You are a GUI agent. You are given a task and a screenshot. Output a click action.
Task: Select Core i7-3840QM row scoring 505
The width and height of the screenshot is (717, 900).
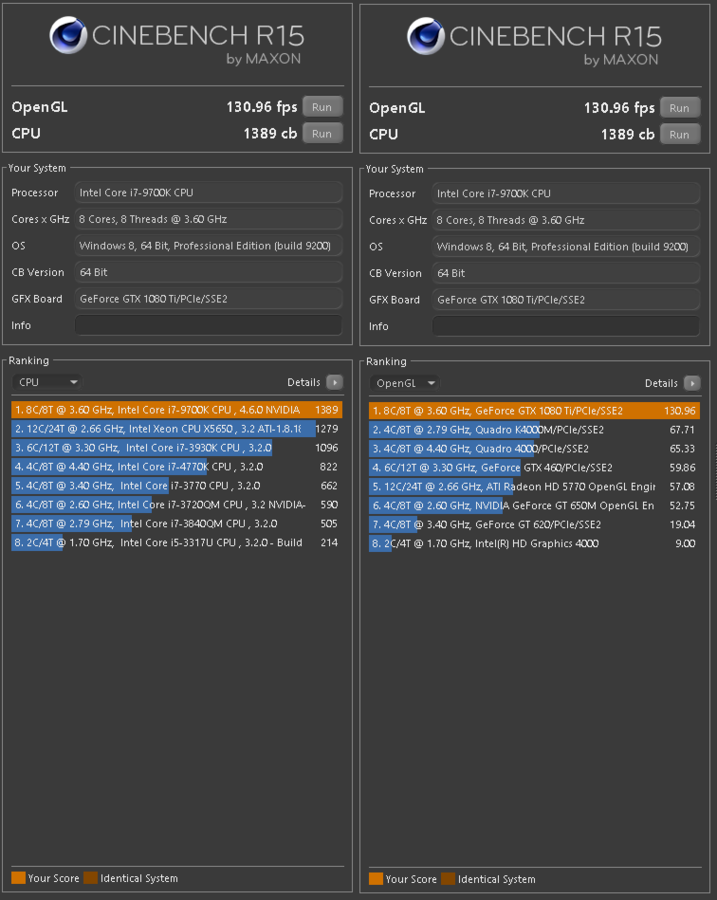(177, 523)
